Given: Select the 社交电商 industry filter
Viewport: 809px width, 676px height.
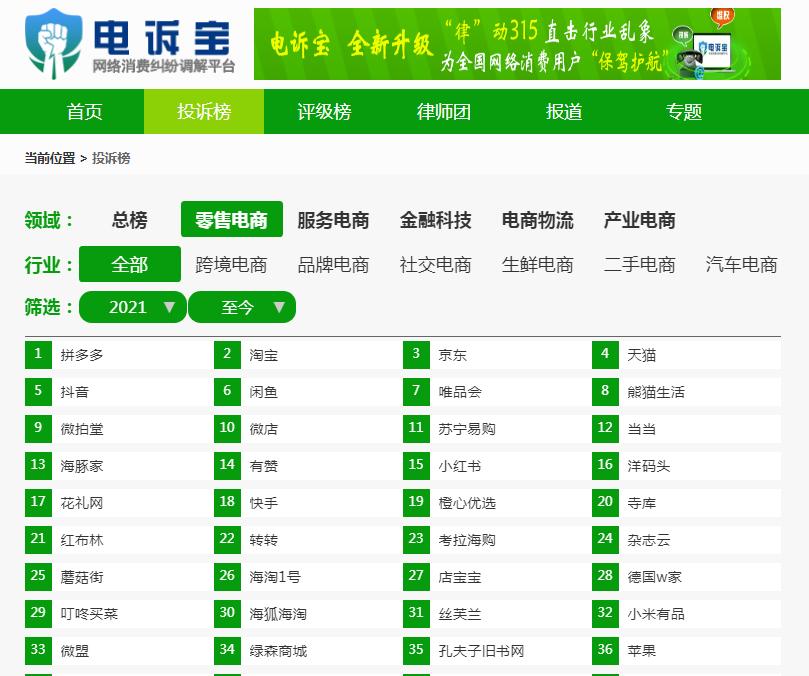Looking at the screenshot, I should [435, 265].
